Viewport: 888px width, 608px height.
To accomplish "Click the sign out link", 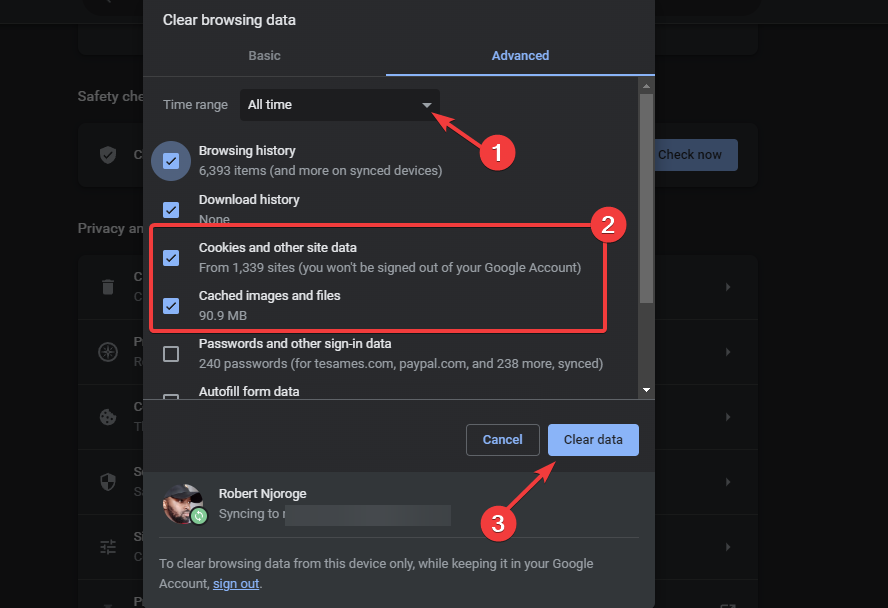I will point(236,584).
